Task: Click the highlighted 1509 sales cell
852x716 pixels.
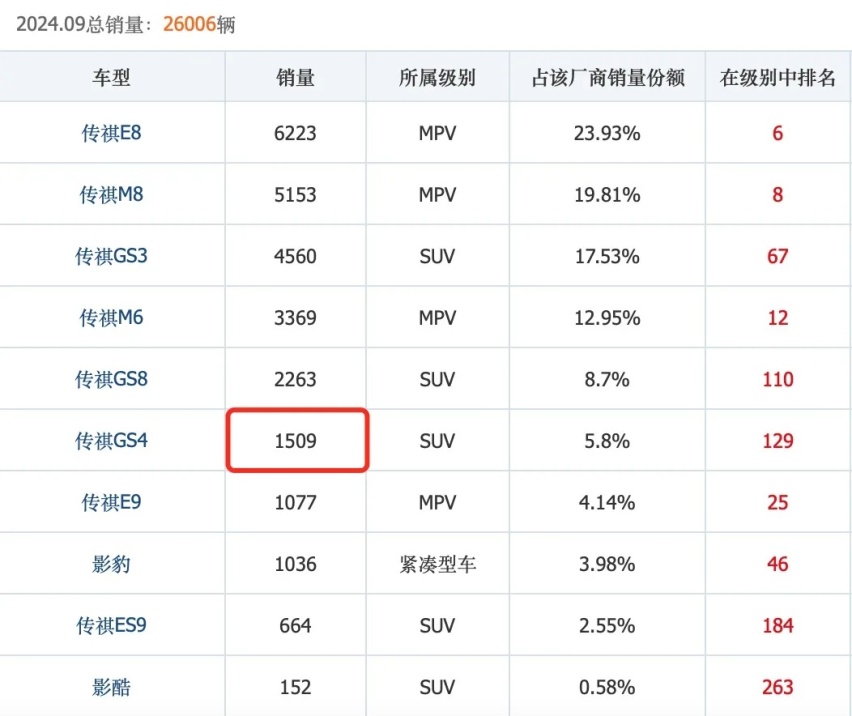Action: (297, 441)
